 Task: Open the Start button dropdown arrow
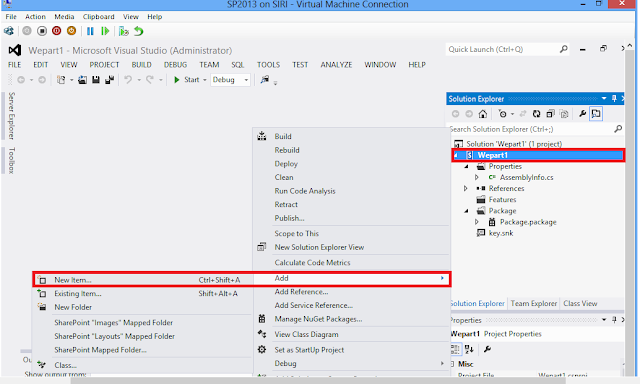(x=205, y=80)
